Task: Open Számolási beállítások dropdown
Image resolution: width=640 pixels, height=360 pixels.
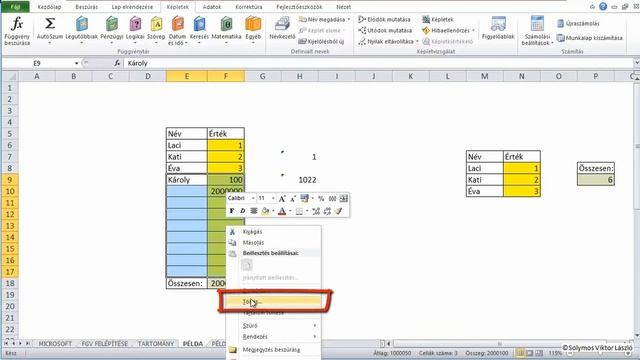Action: 537,31
